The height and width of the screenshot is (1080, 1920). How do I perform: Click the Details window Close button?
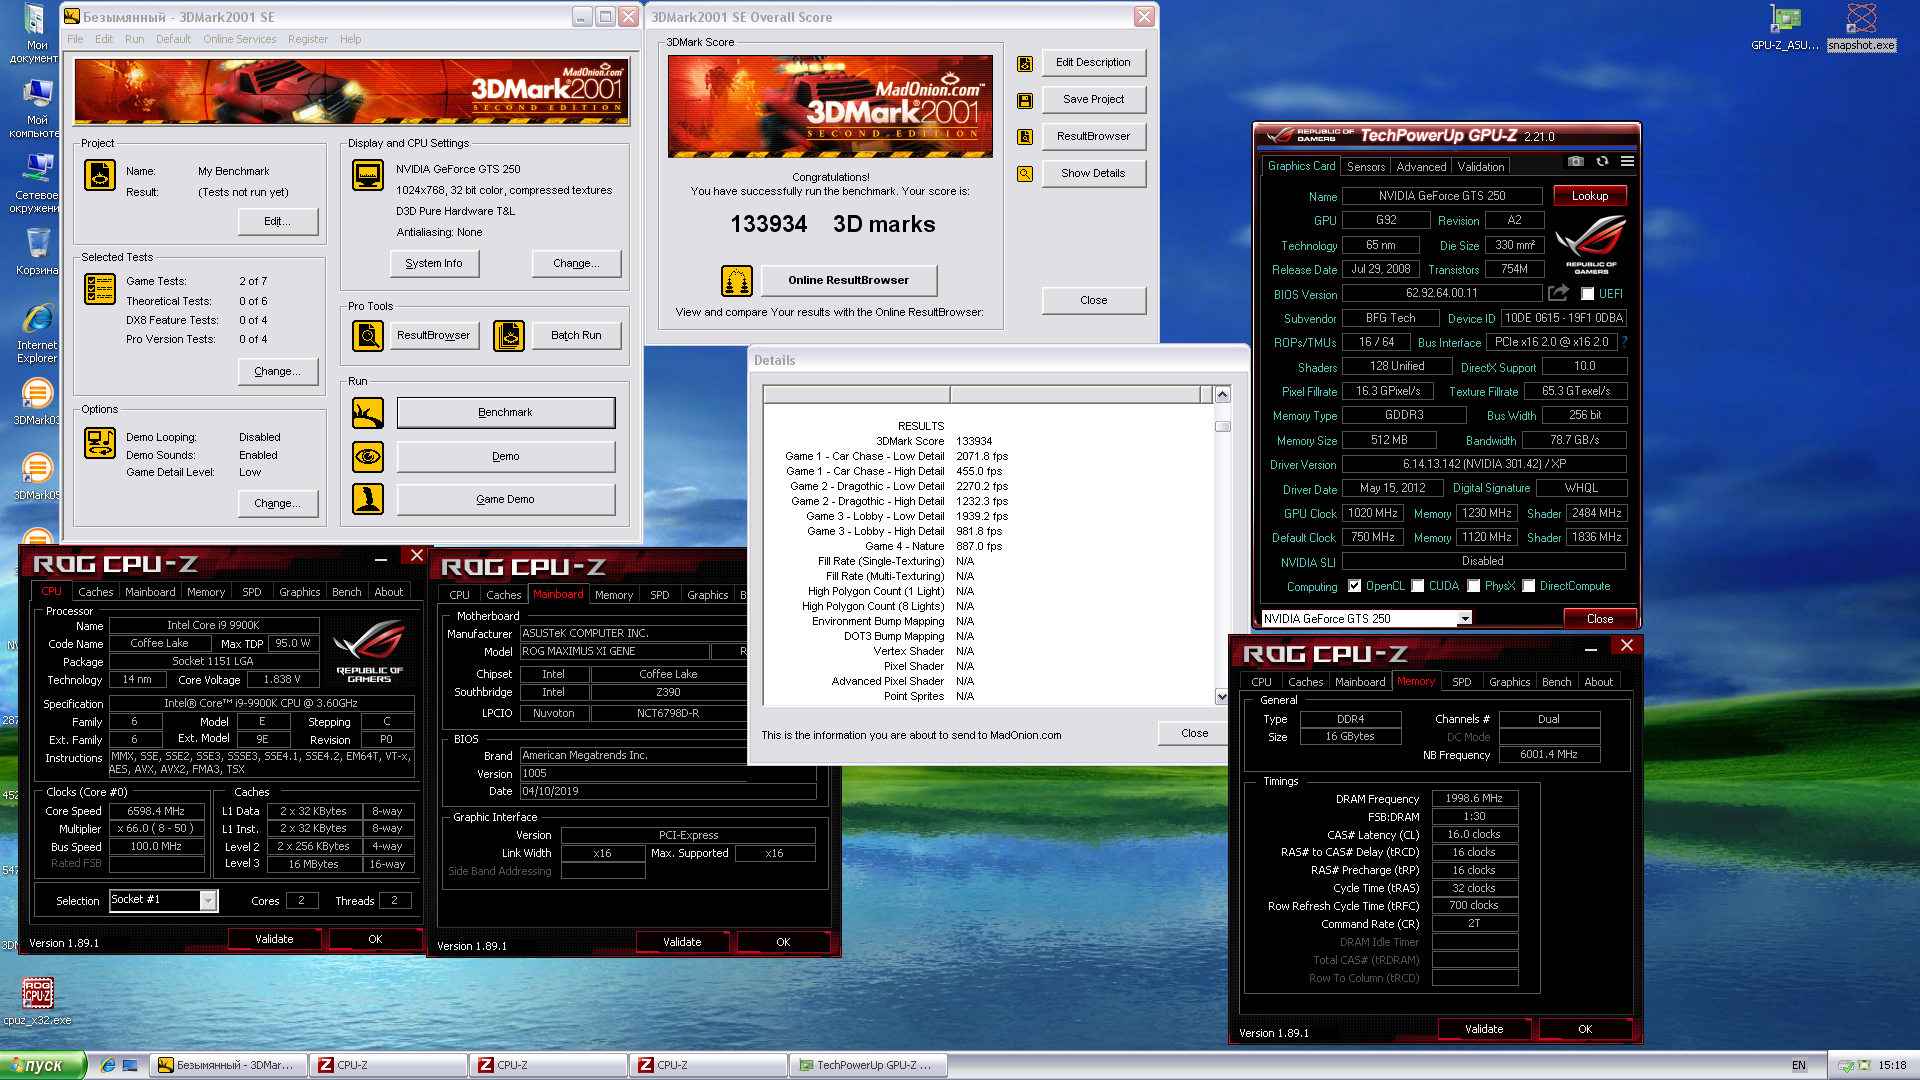pos(1194,733)
